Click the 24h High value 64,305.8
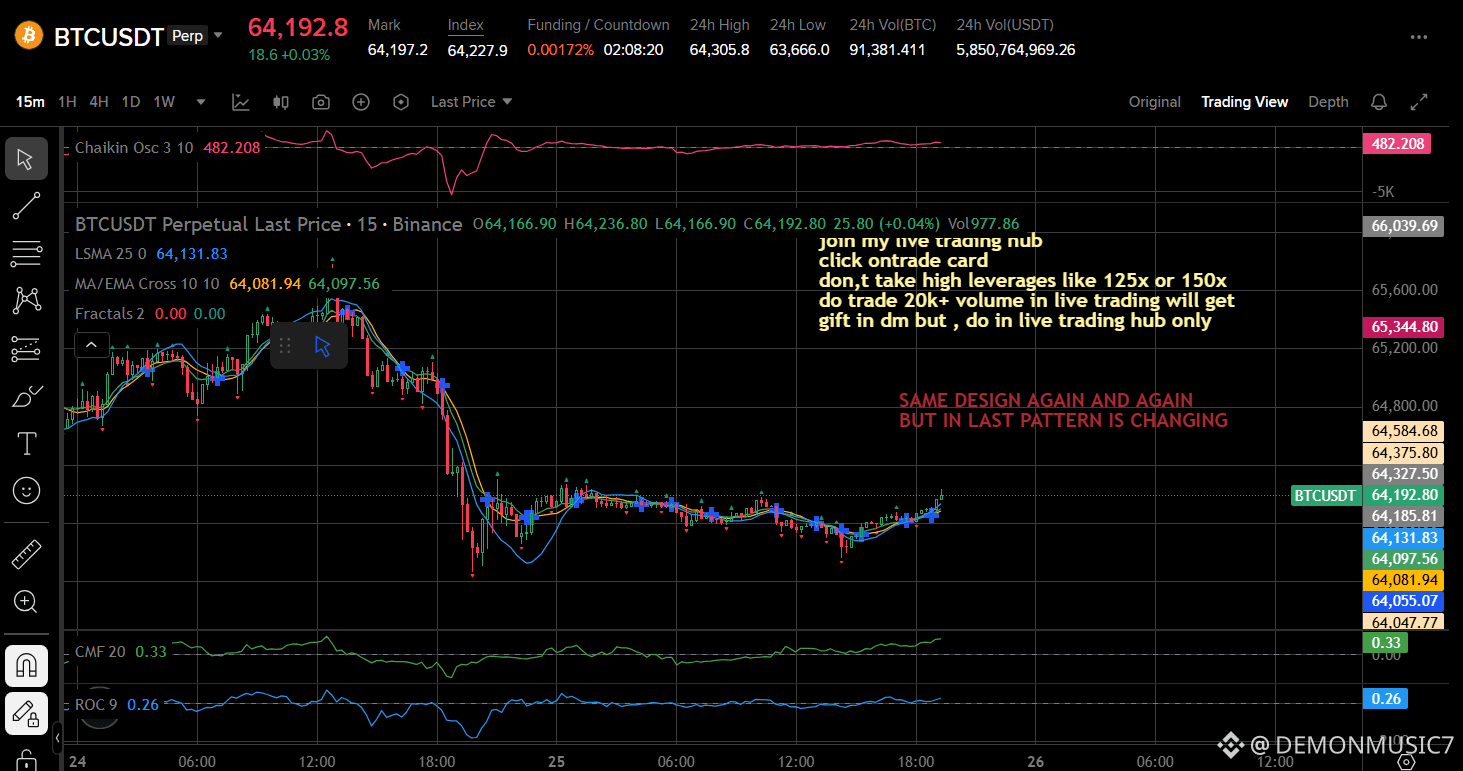 [719, 49]
